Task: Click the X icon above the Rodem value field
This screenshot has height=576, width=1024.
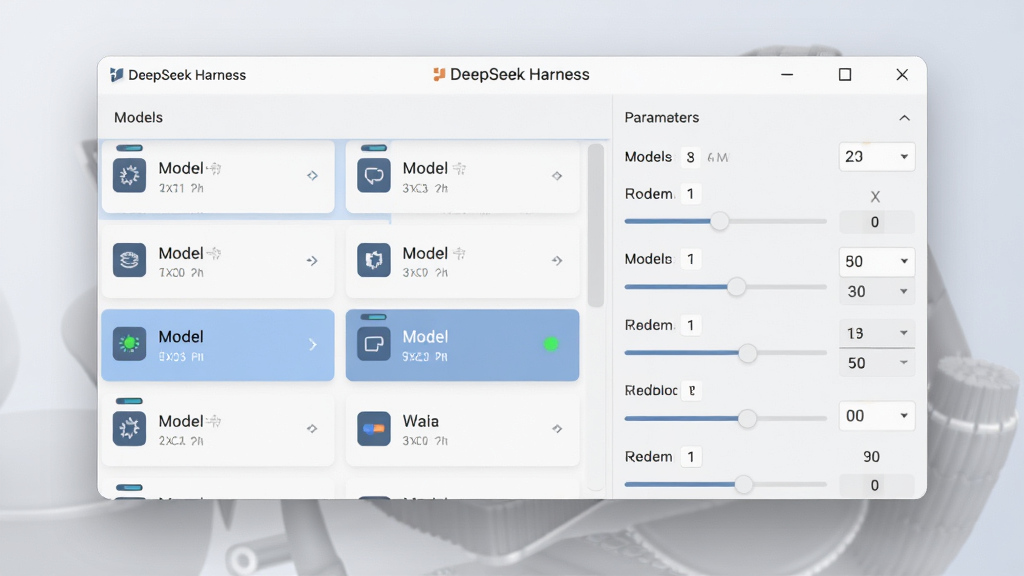Action: pyautogui.click(x=875, y=197)
